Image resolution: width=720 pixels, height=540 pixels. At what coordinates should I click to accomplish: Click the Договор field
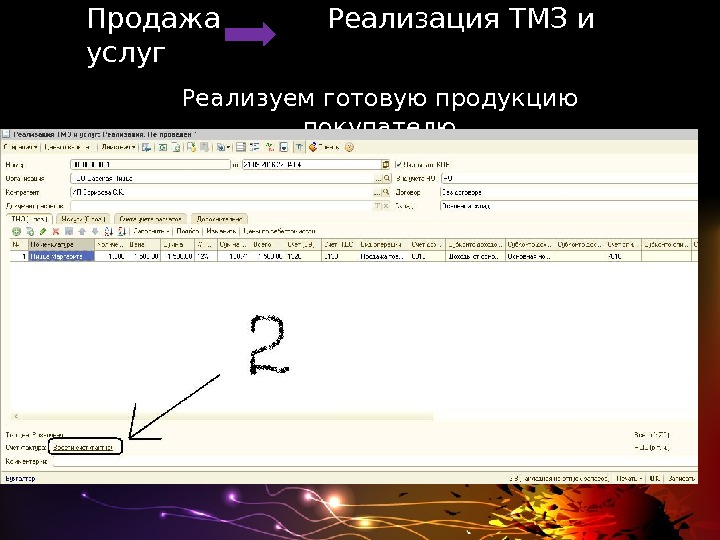[x=568, y=192]
